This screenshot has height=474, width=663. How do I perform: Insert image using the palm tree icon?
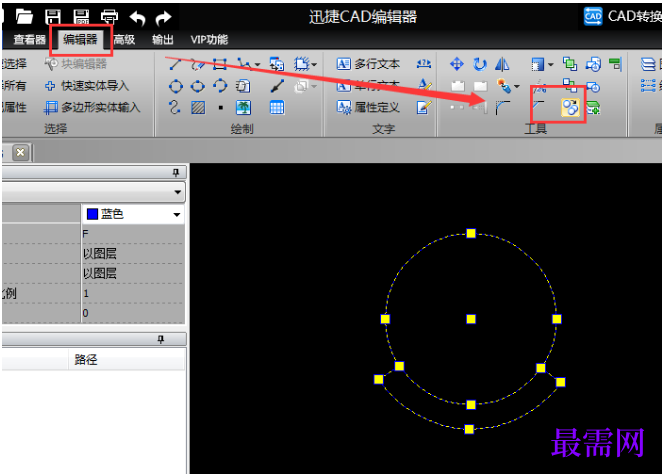tap(243, 107)
